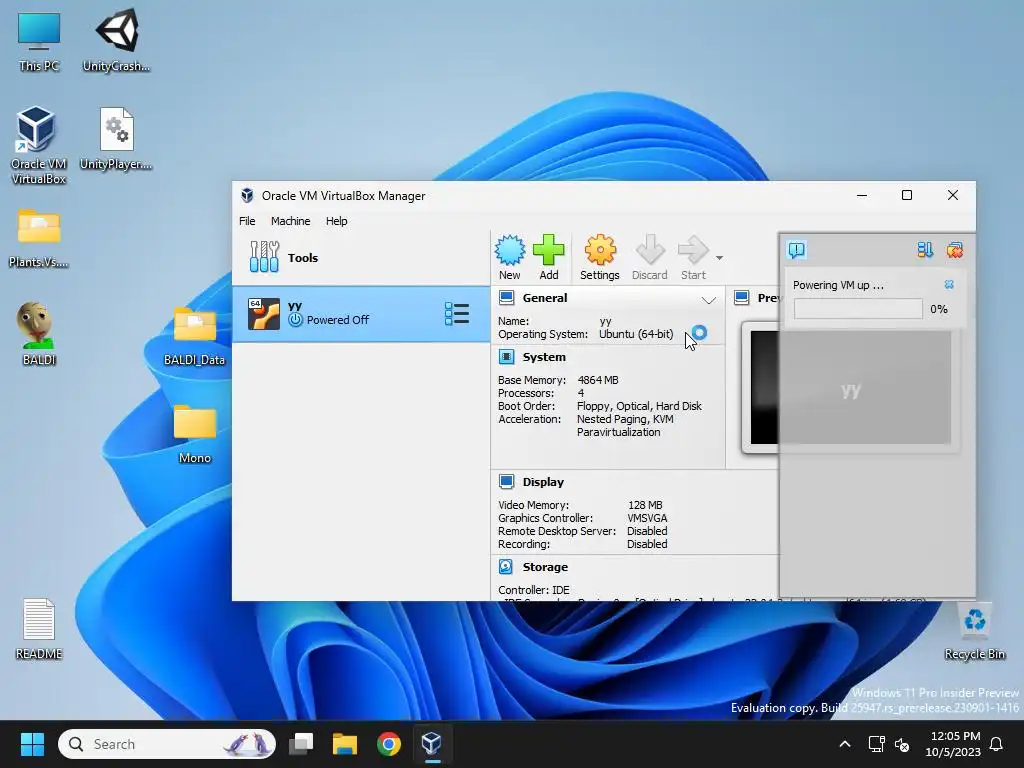This screenshot has width=1024, height=768.
Task: Select the Mono folder on desktop
Action: pyautogui.click(x=195, y=434)
